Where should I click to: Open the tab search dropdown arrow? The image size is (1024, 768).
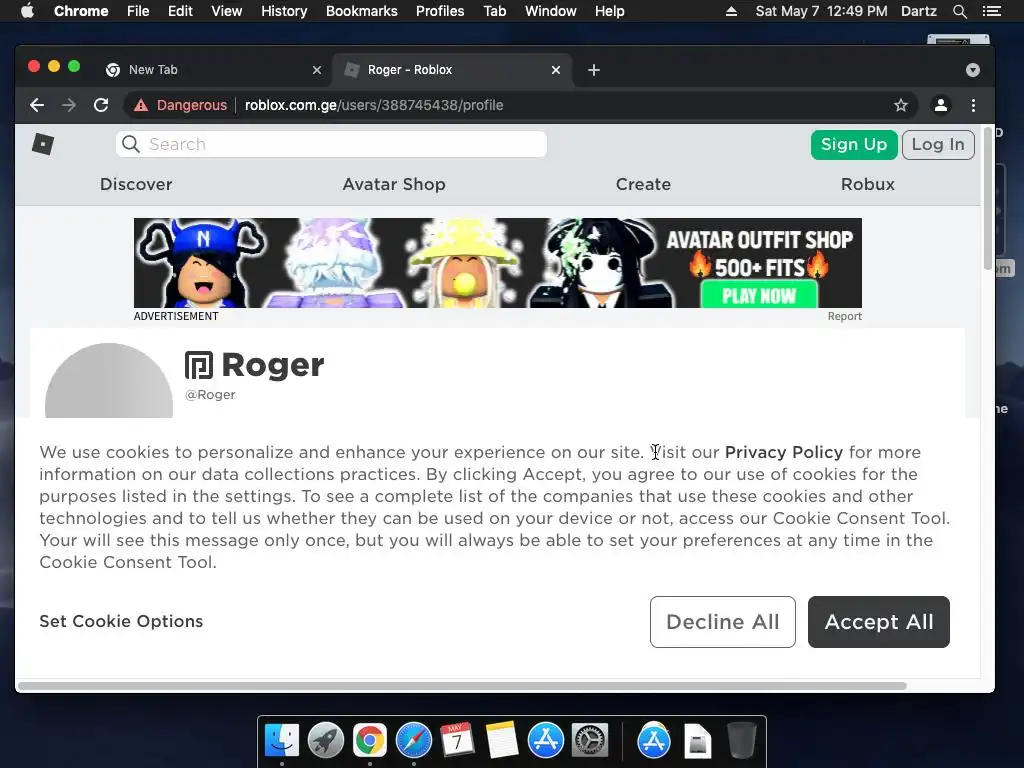tap(972, 70)
